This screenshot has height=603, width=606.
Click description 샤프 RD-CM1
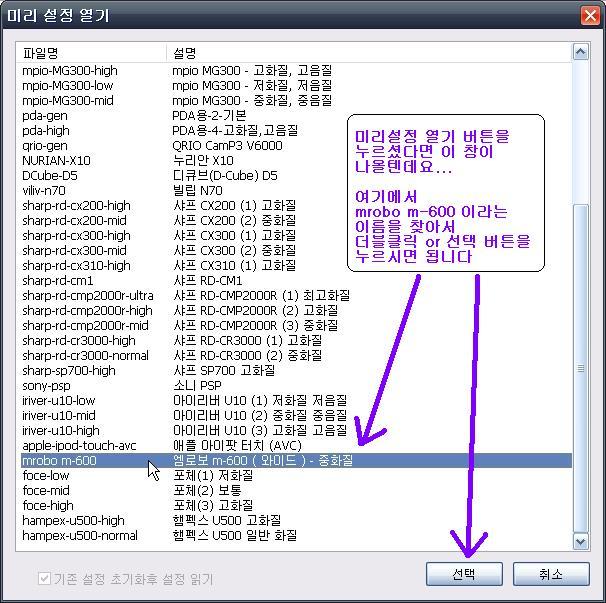click(208, 281)
